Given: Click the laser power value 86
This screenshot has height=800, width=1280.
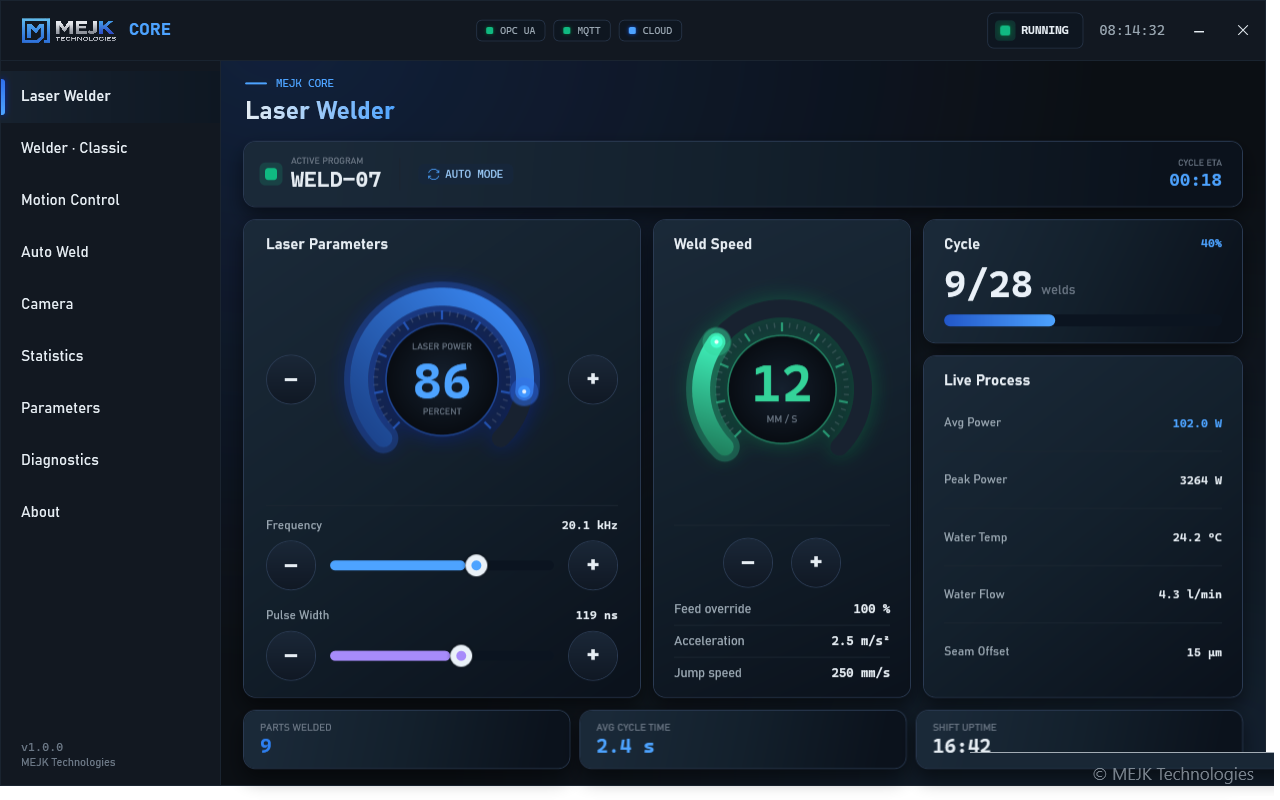Looking at the screenshot, I should tap(442, 381).
